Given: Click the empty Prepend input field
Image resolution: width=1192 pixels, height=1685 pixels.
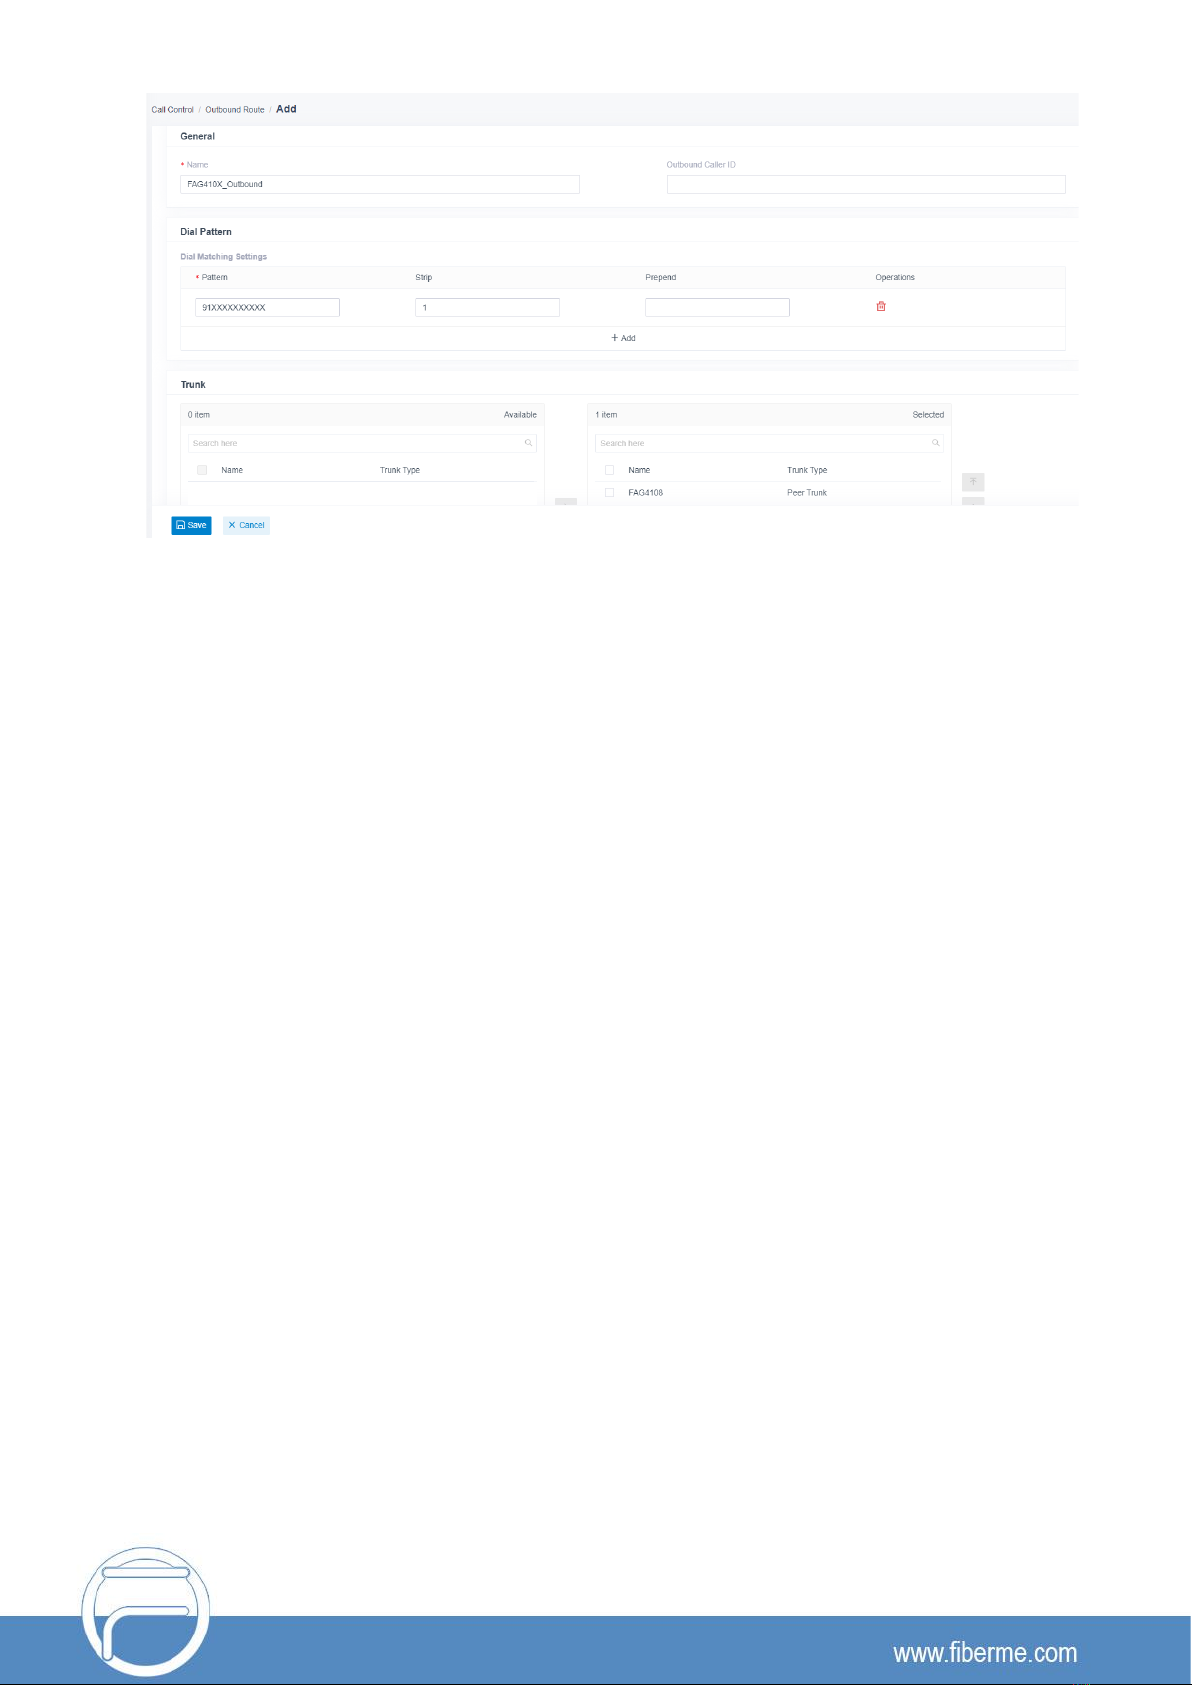Looking at the screenshot, I should click(x=717, y=308).
